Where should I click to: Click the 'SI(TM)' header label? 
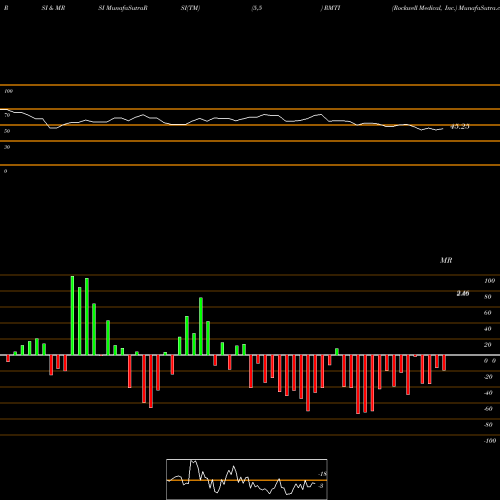[x=190, y=8]
